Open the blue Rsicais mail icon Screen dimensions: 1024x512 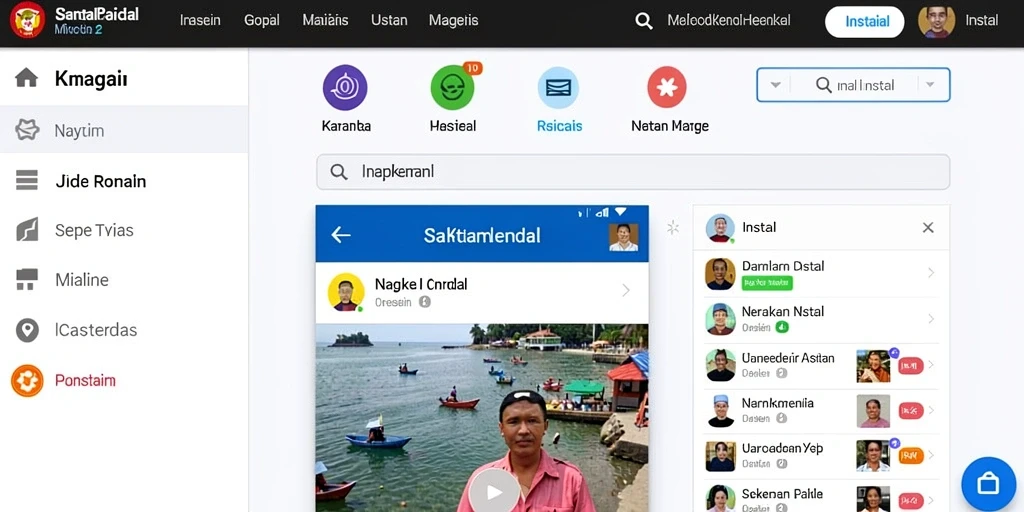558,88
